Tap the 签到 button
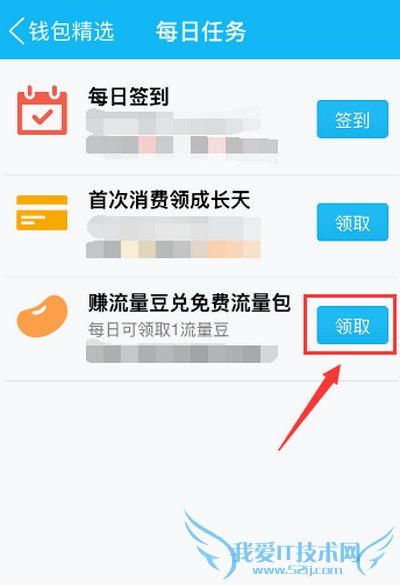 (352, 119)
